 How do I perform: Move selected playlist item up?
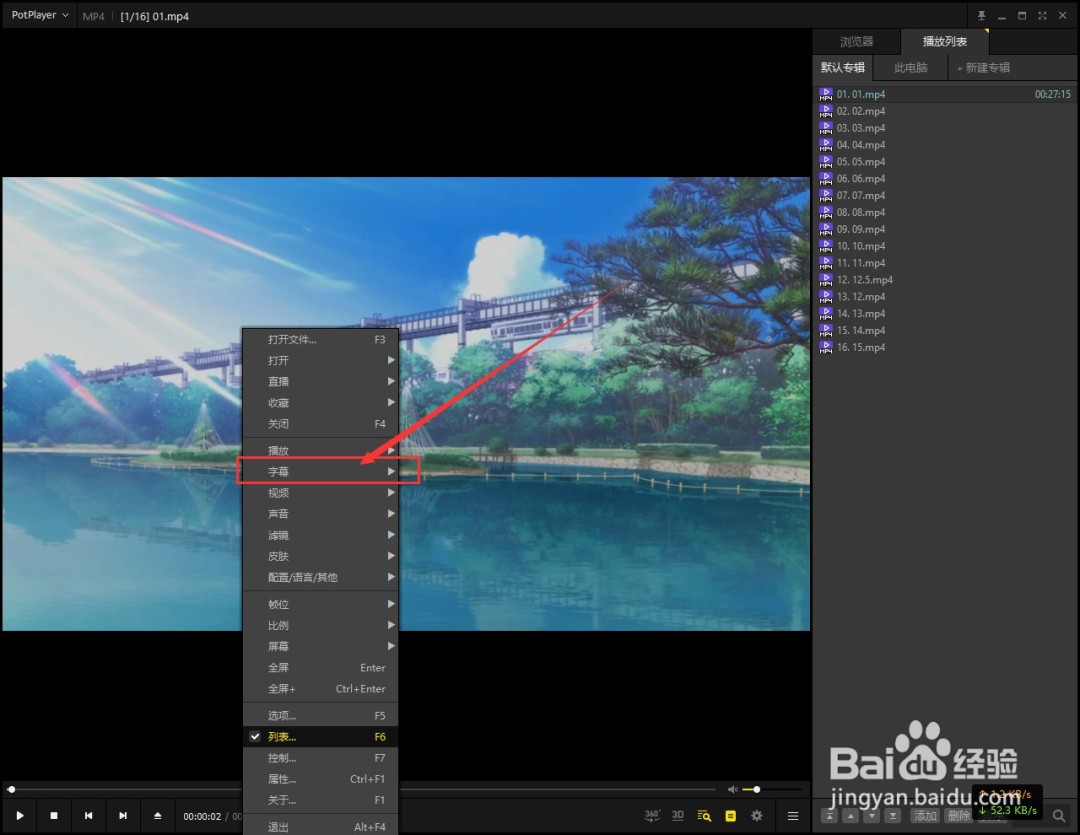851,816
